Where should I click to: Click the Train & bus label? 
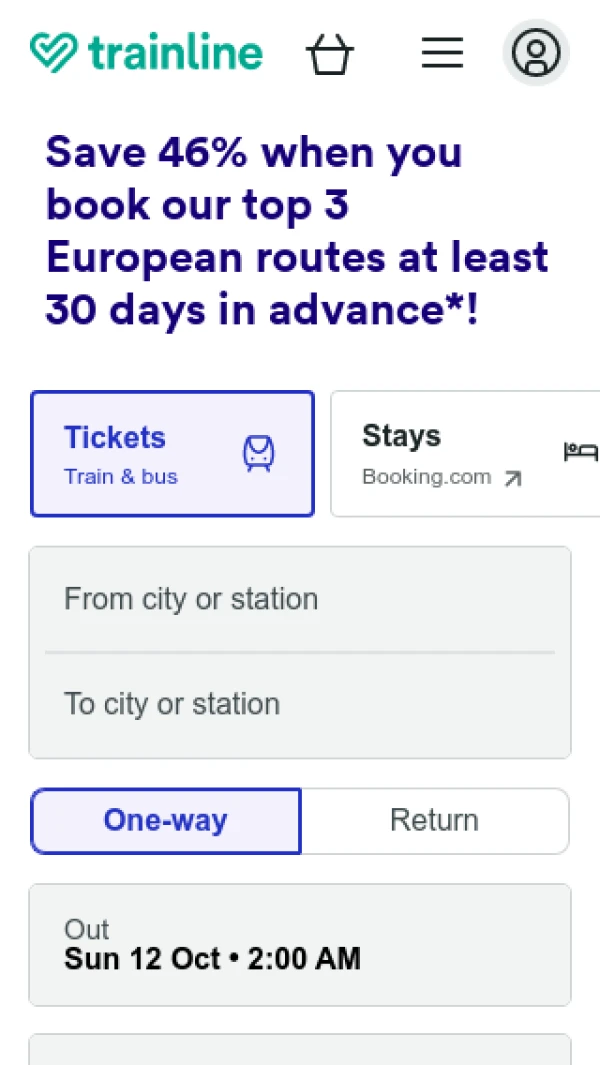point(120,477)
